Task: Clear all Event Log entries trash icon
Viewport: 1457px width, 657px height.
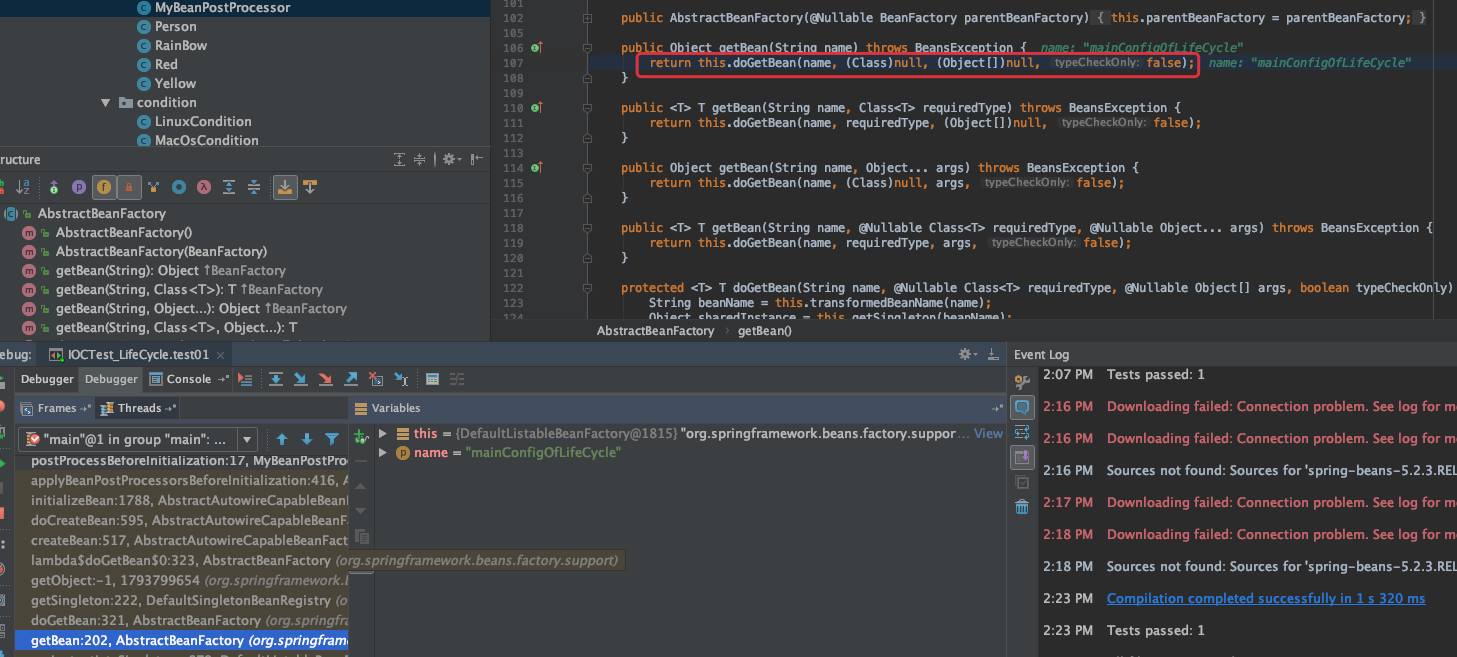Action: point(1022,507)
